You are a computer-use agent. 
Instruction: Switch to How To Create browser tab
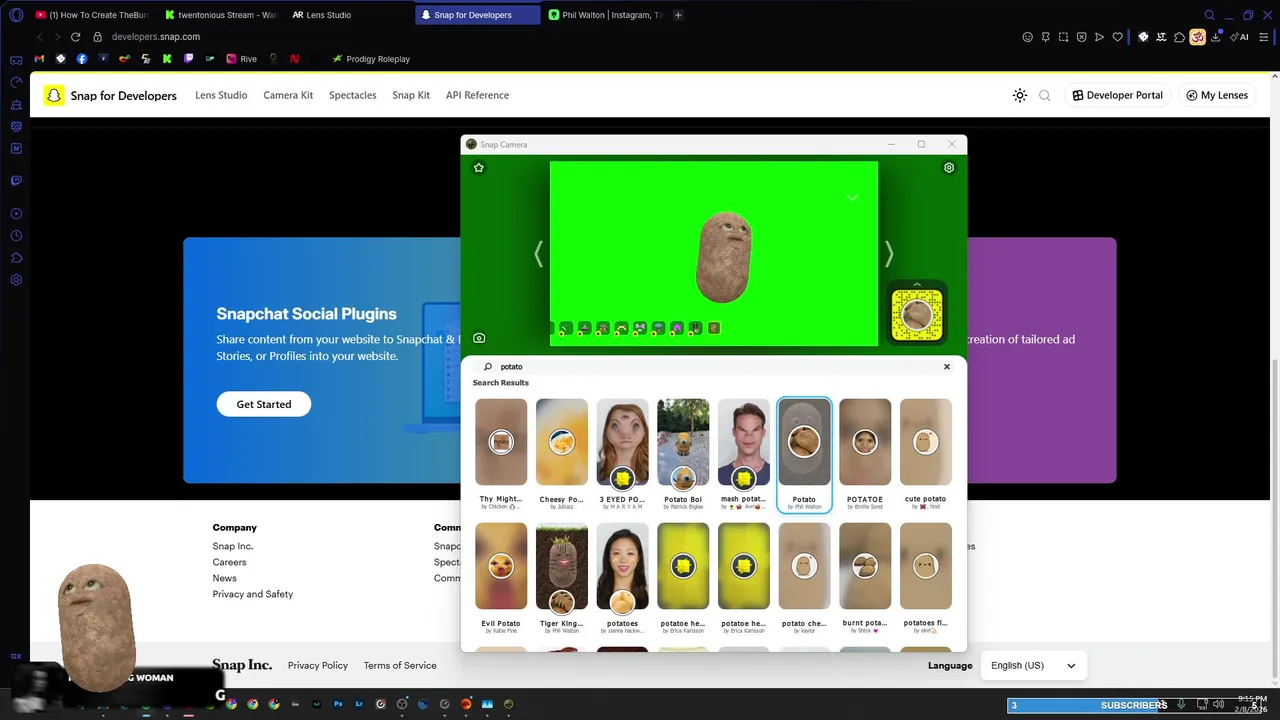[x=90, y=15]
